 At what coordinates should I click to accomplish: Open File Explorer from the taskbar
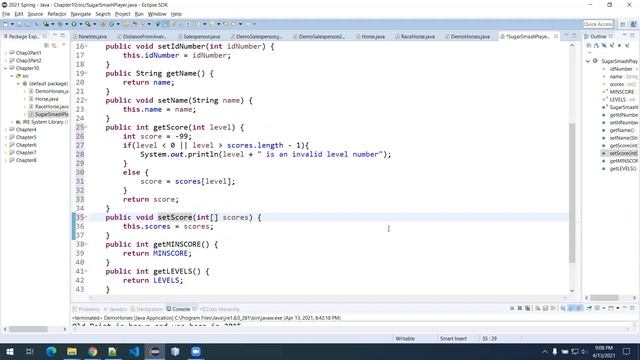pos(72,351)
